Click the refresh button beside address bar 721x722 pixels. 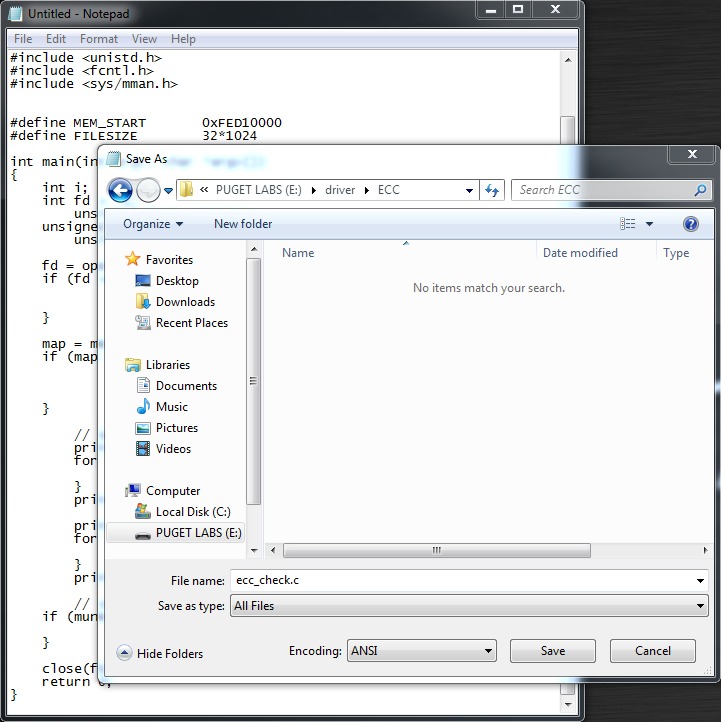(x=492, y=190)
